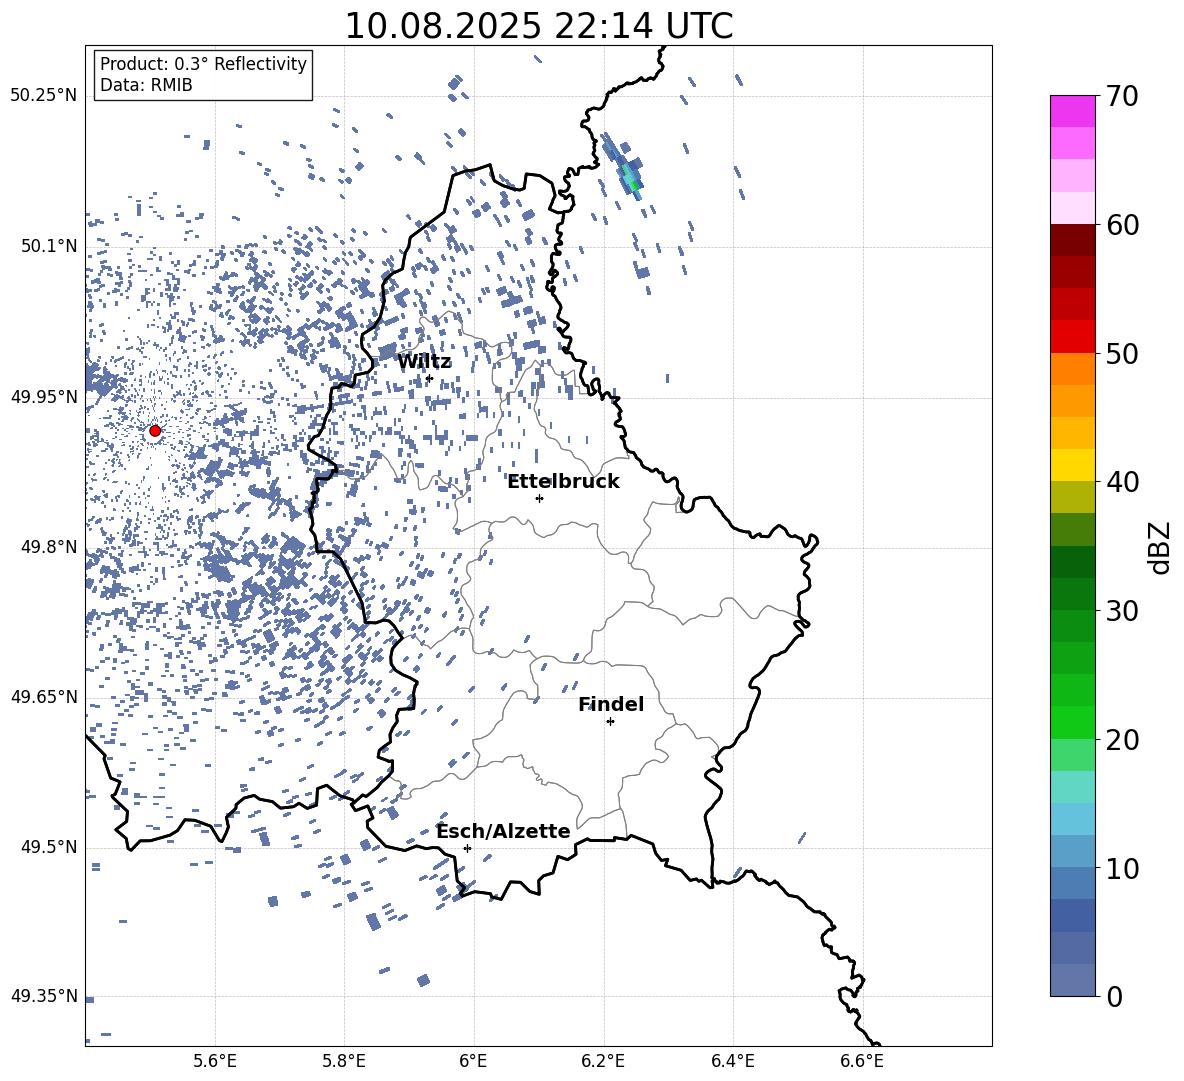Click the Data: RMIB label

(146, 85)
